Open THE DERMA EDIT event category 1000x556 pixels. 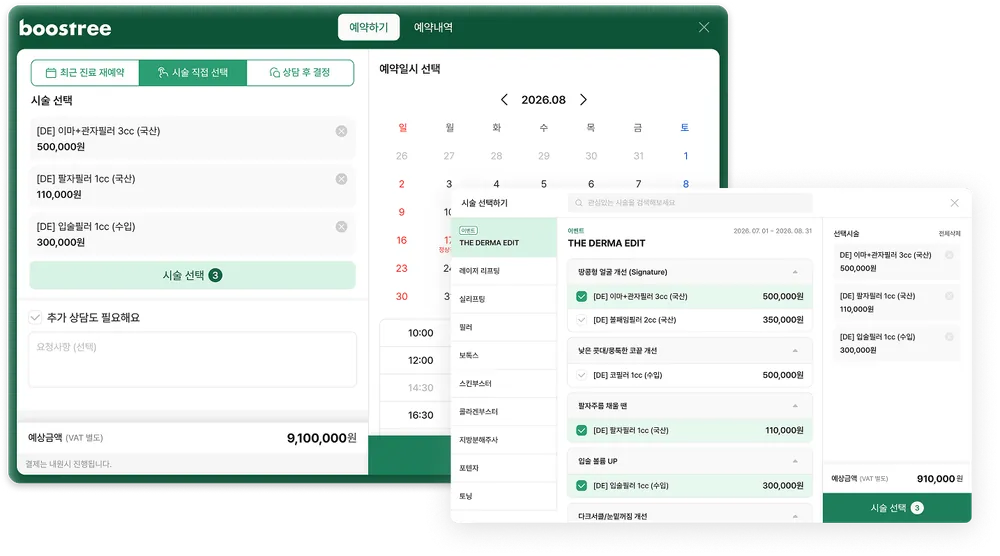(x=504, y=237)
